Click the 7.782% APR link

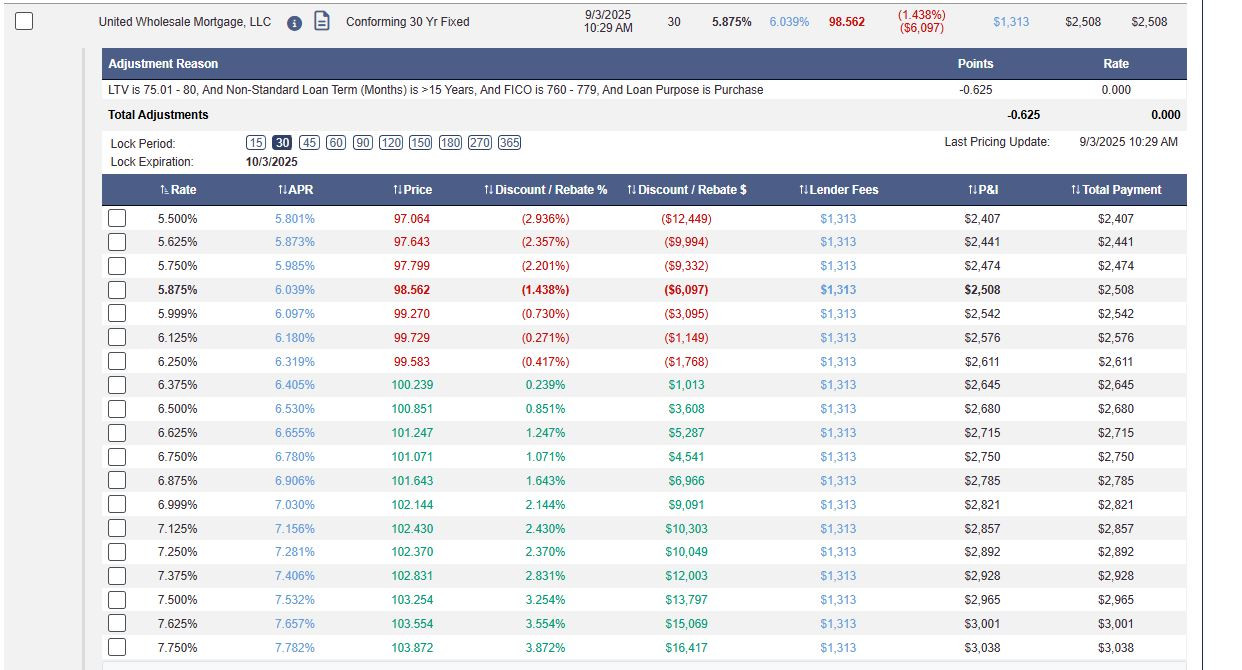click(295, 648)
